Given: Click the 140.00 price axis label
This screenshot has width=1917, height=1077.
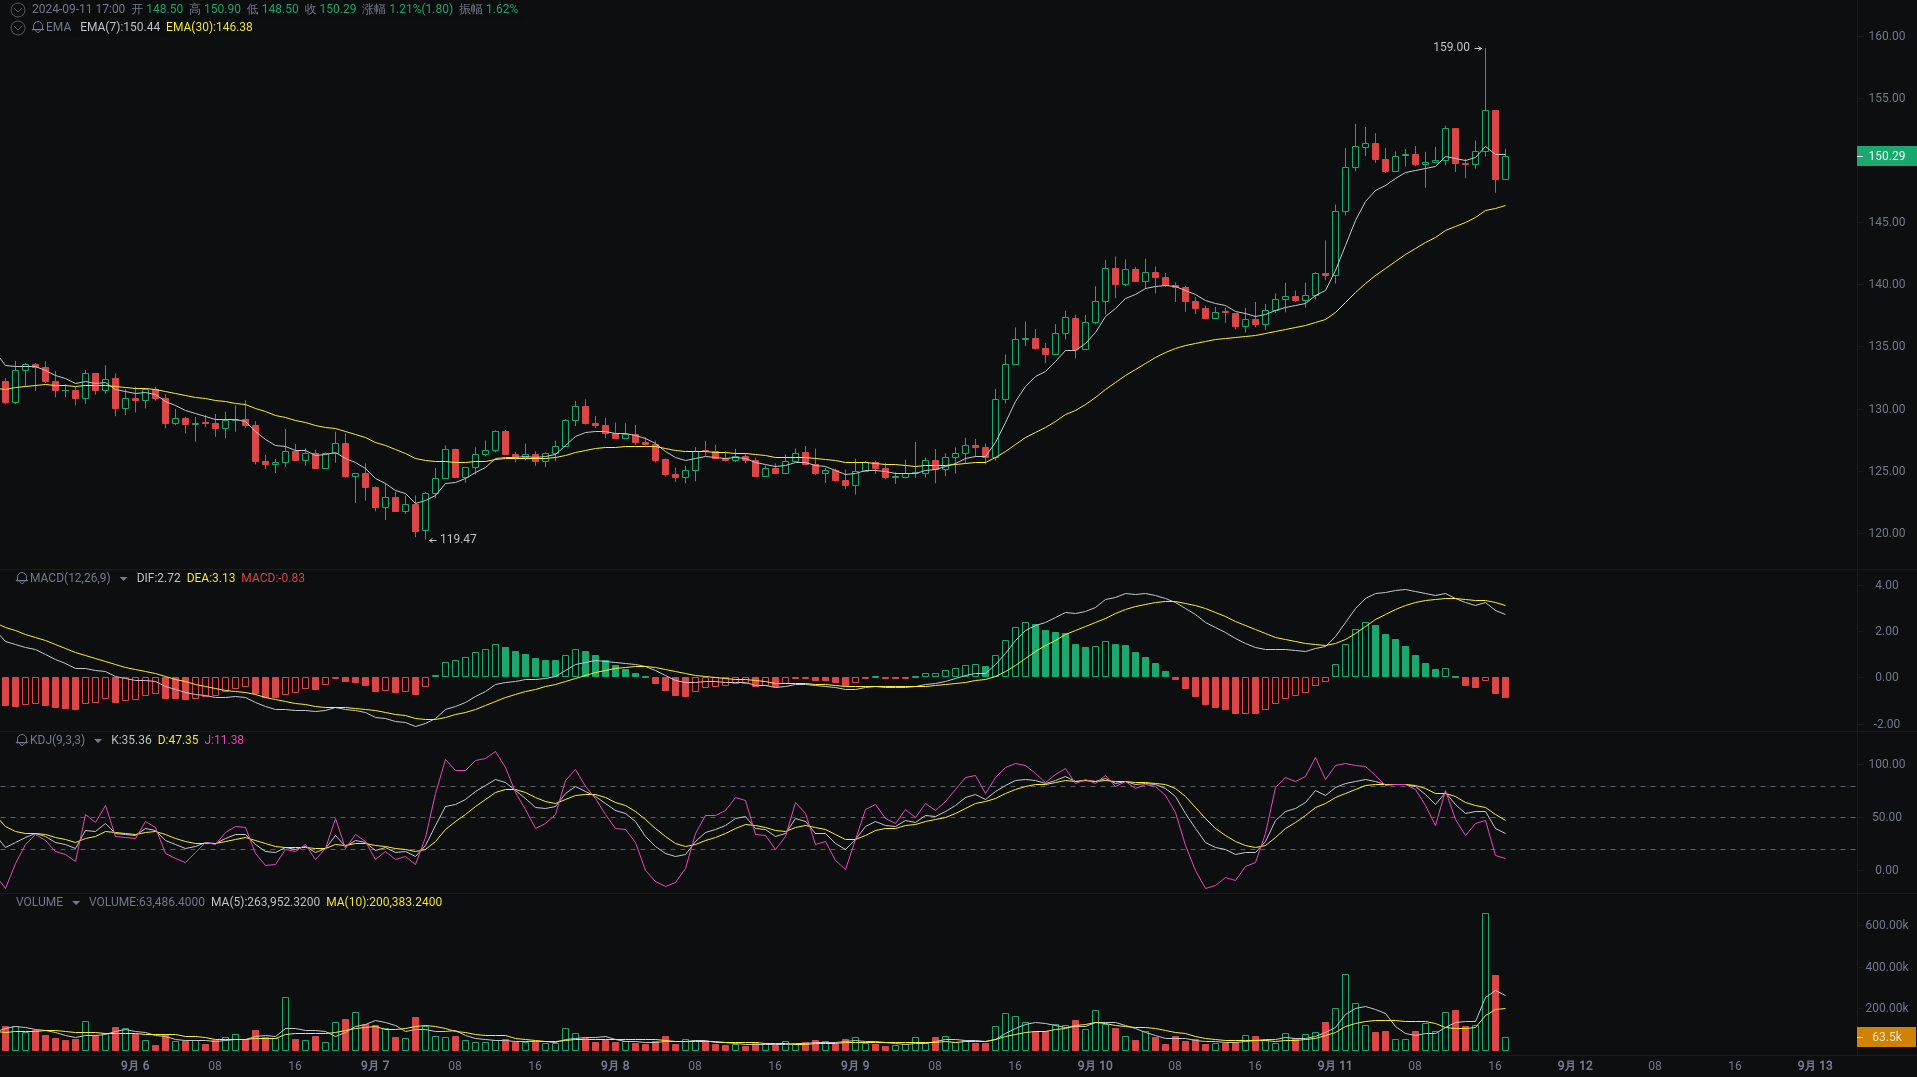Looking at the screenshot, I should 1887,284.
